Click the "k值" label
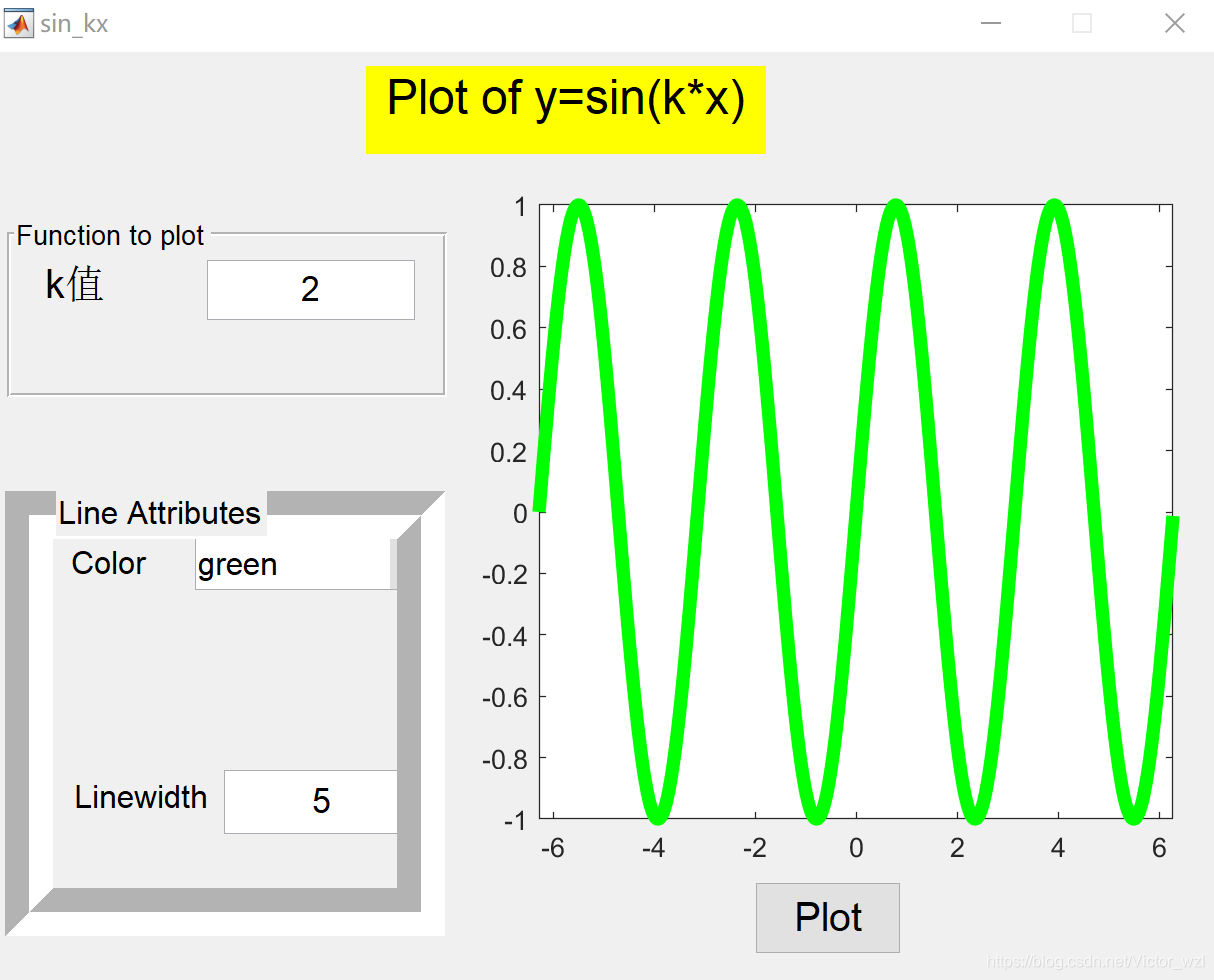The image size is (1214, 980). pyautogui.click(x=75, y=286)
